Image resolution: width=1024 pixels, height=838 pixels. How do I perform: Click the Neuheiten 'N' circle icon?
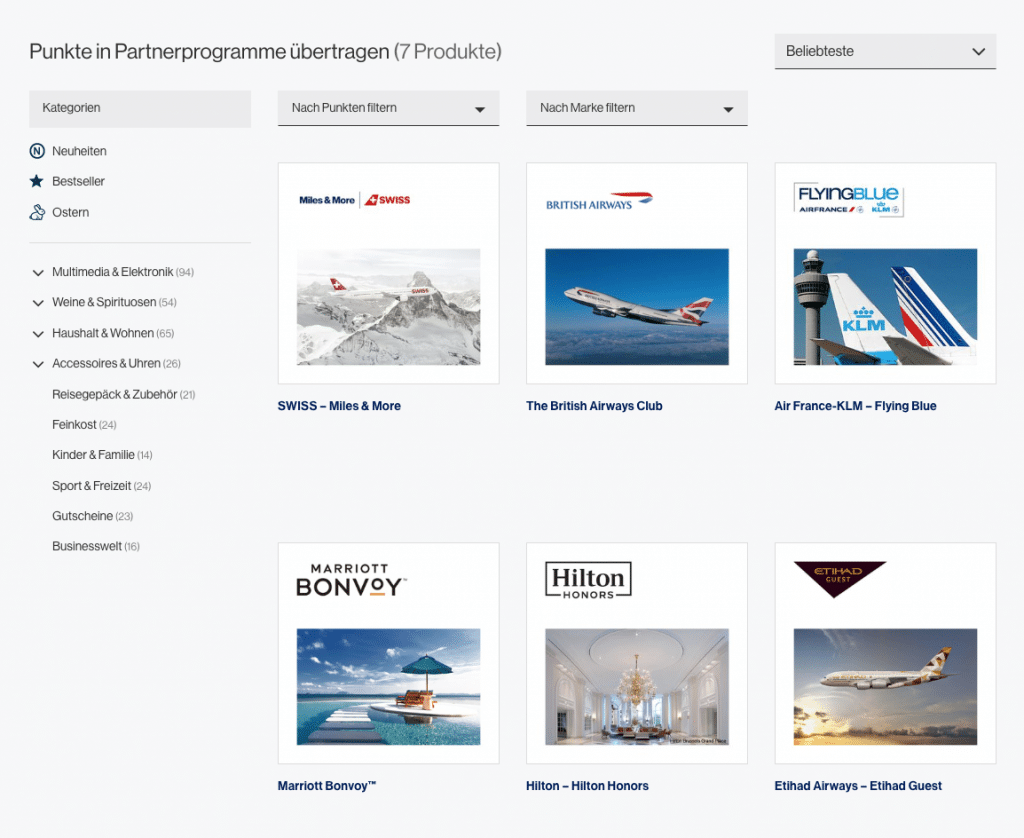click(37, 151)
